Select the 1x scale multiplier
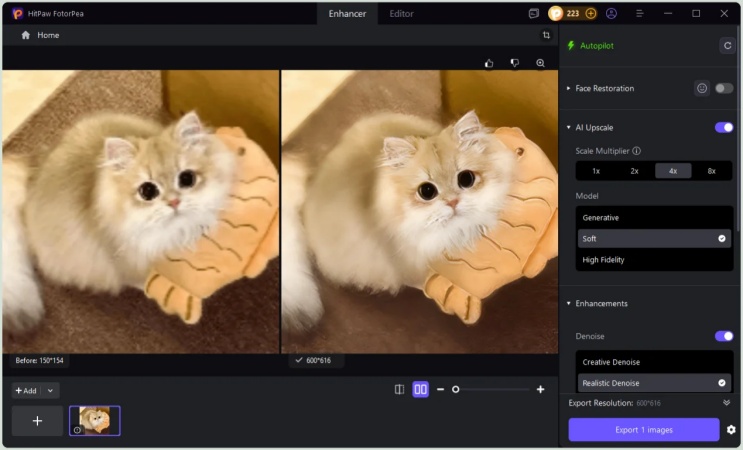The image size is (743, 450). click(x=596, y=171)
